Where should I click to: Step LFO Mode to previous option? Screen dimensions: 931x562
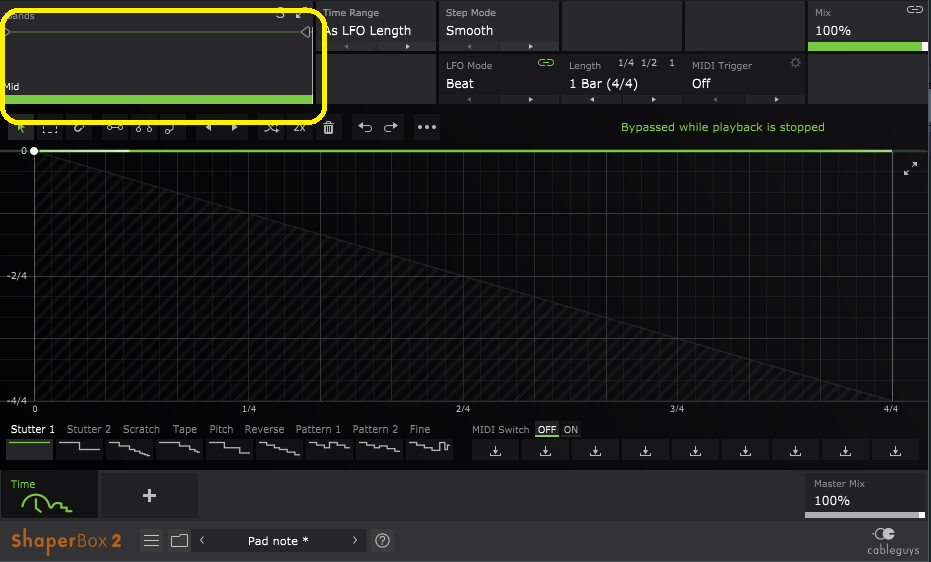click(469, 99)
